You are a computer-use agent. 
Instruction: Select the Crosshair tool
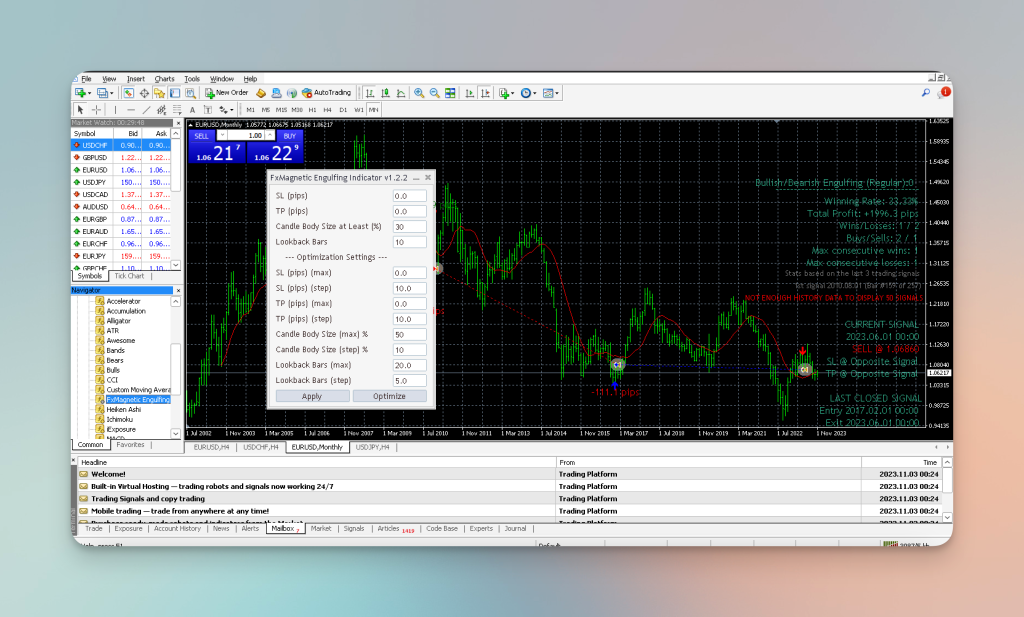click(x=95, y=107)
